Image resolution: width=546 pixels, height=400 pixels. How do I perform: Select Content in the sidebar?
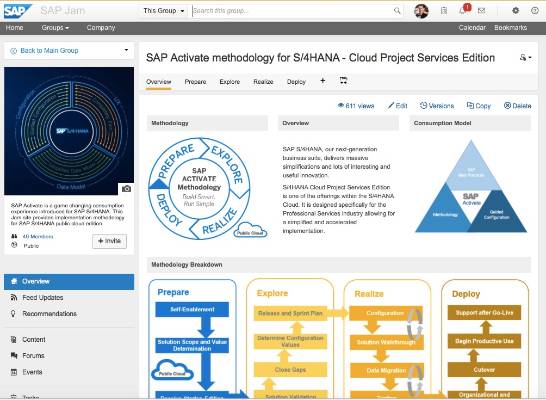coord(34,339)
